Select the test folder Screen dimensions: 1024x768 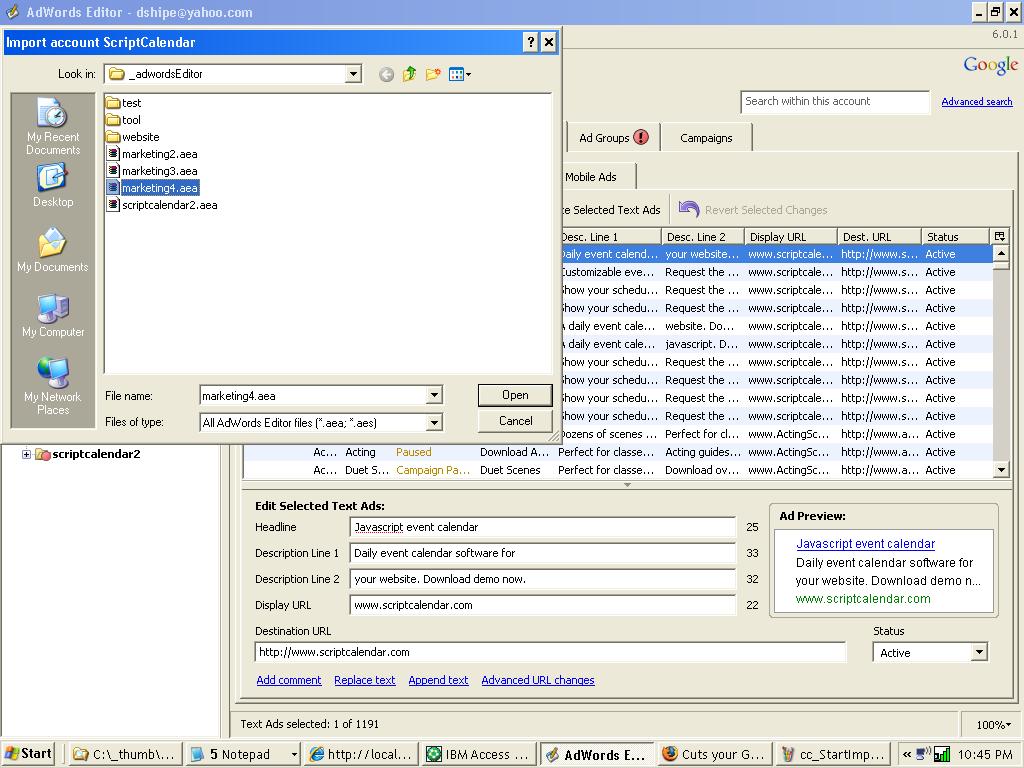point(123,103)
